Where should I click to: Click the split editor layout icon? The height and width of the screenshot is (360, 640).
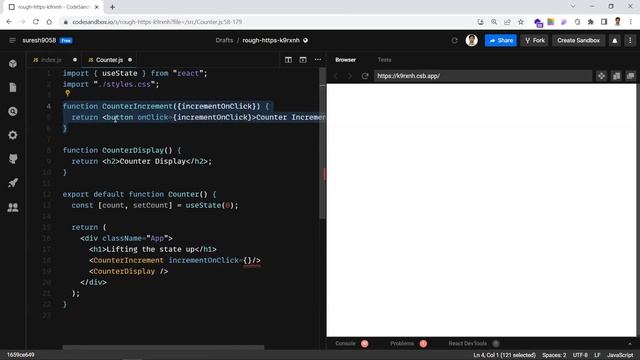click(288, 60)
